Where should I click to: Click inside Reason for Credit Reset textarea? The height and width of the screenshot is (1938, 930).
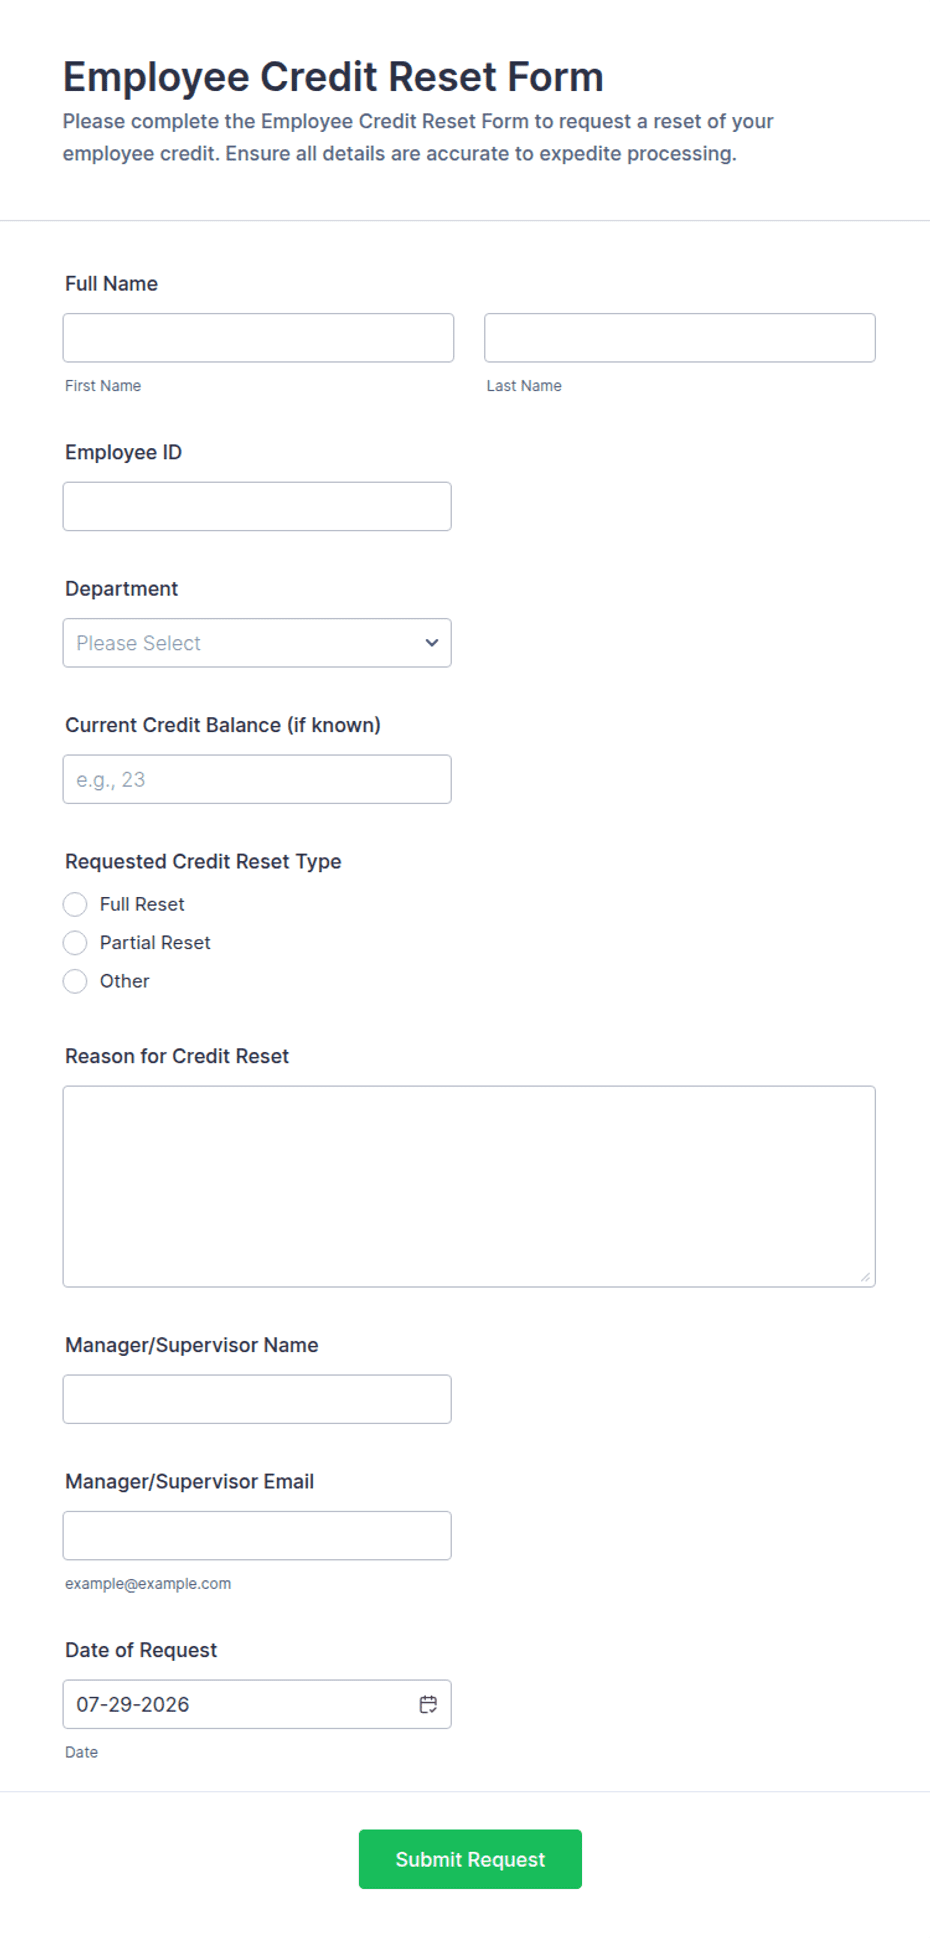[x=469, y=1186]
